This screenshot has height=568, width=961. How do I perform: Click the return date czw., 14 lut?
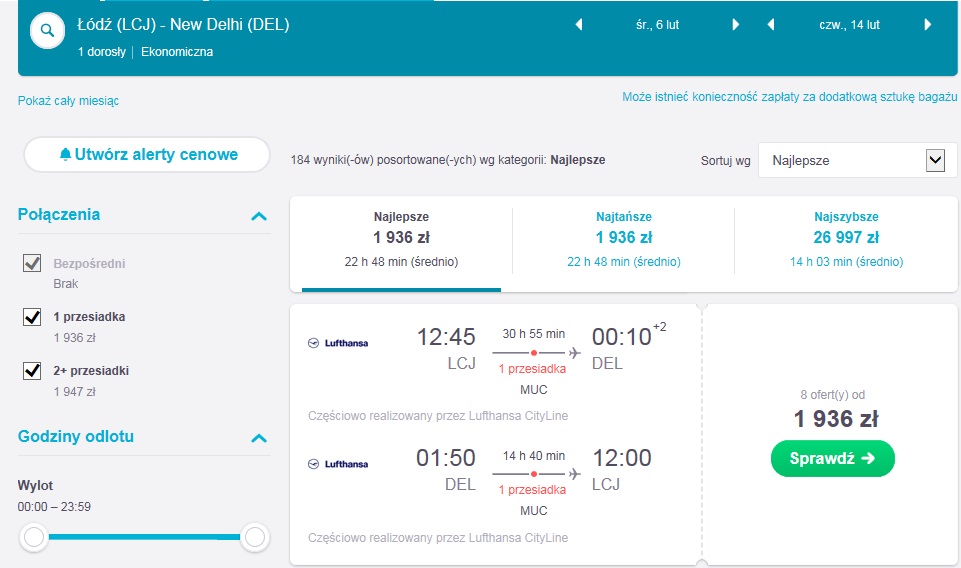point(849,25)
